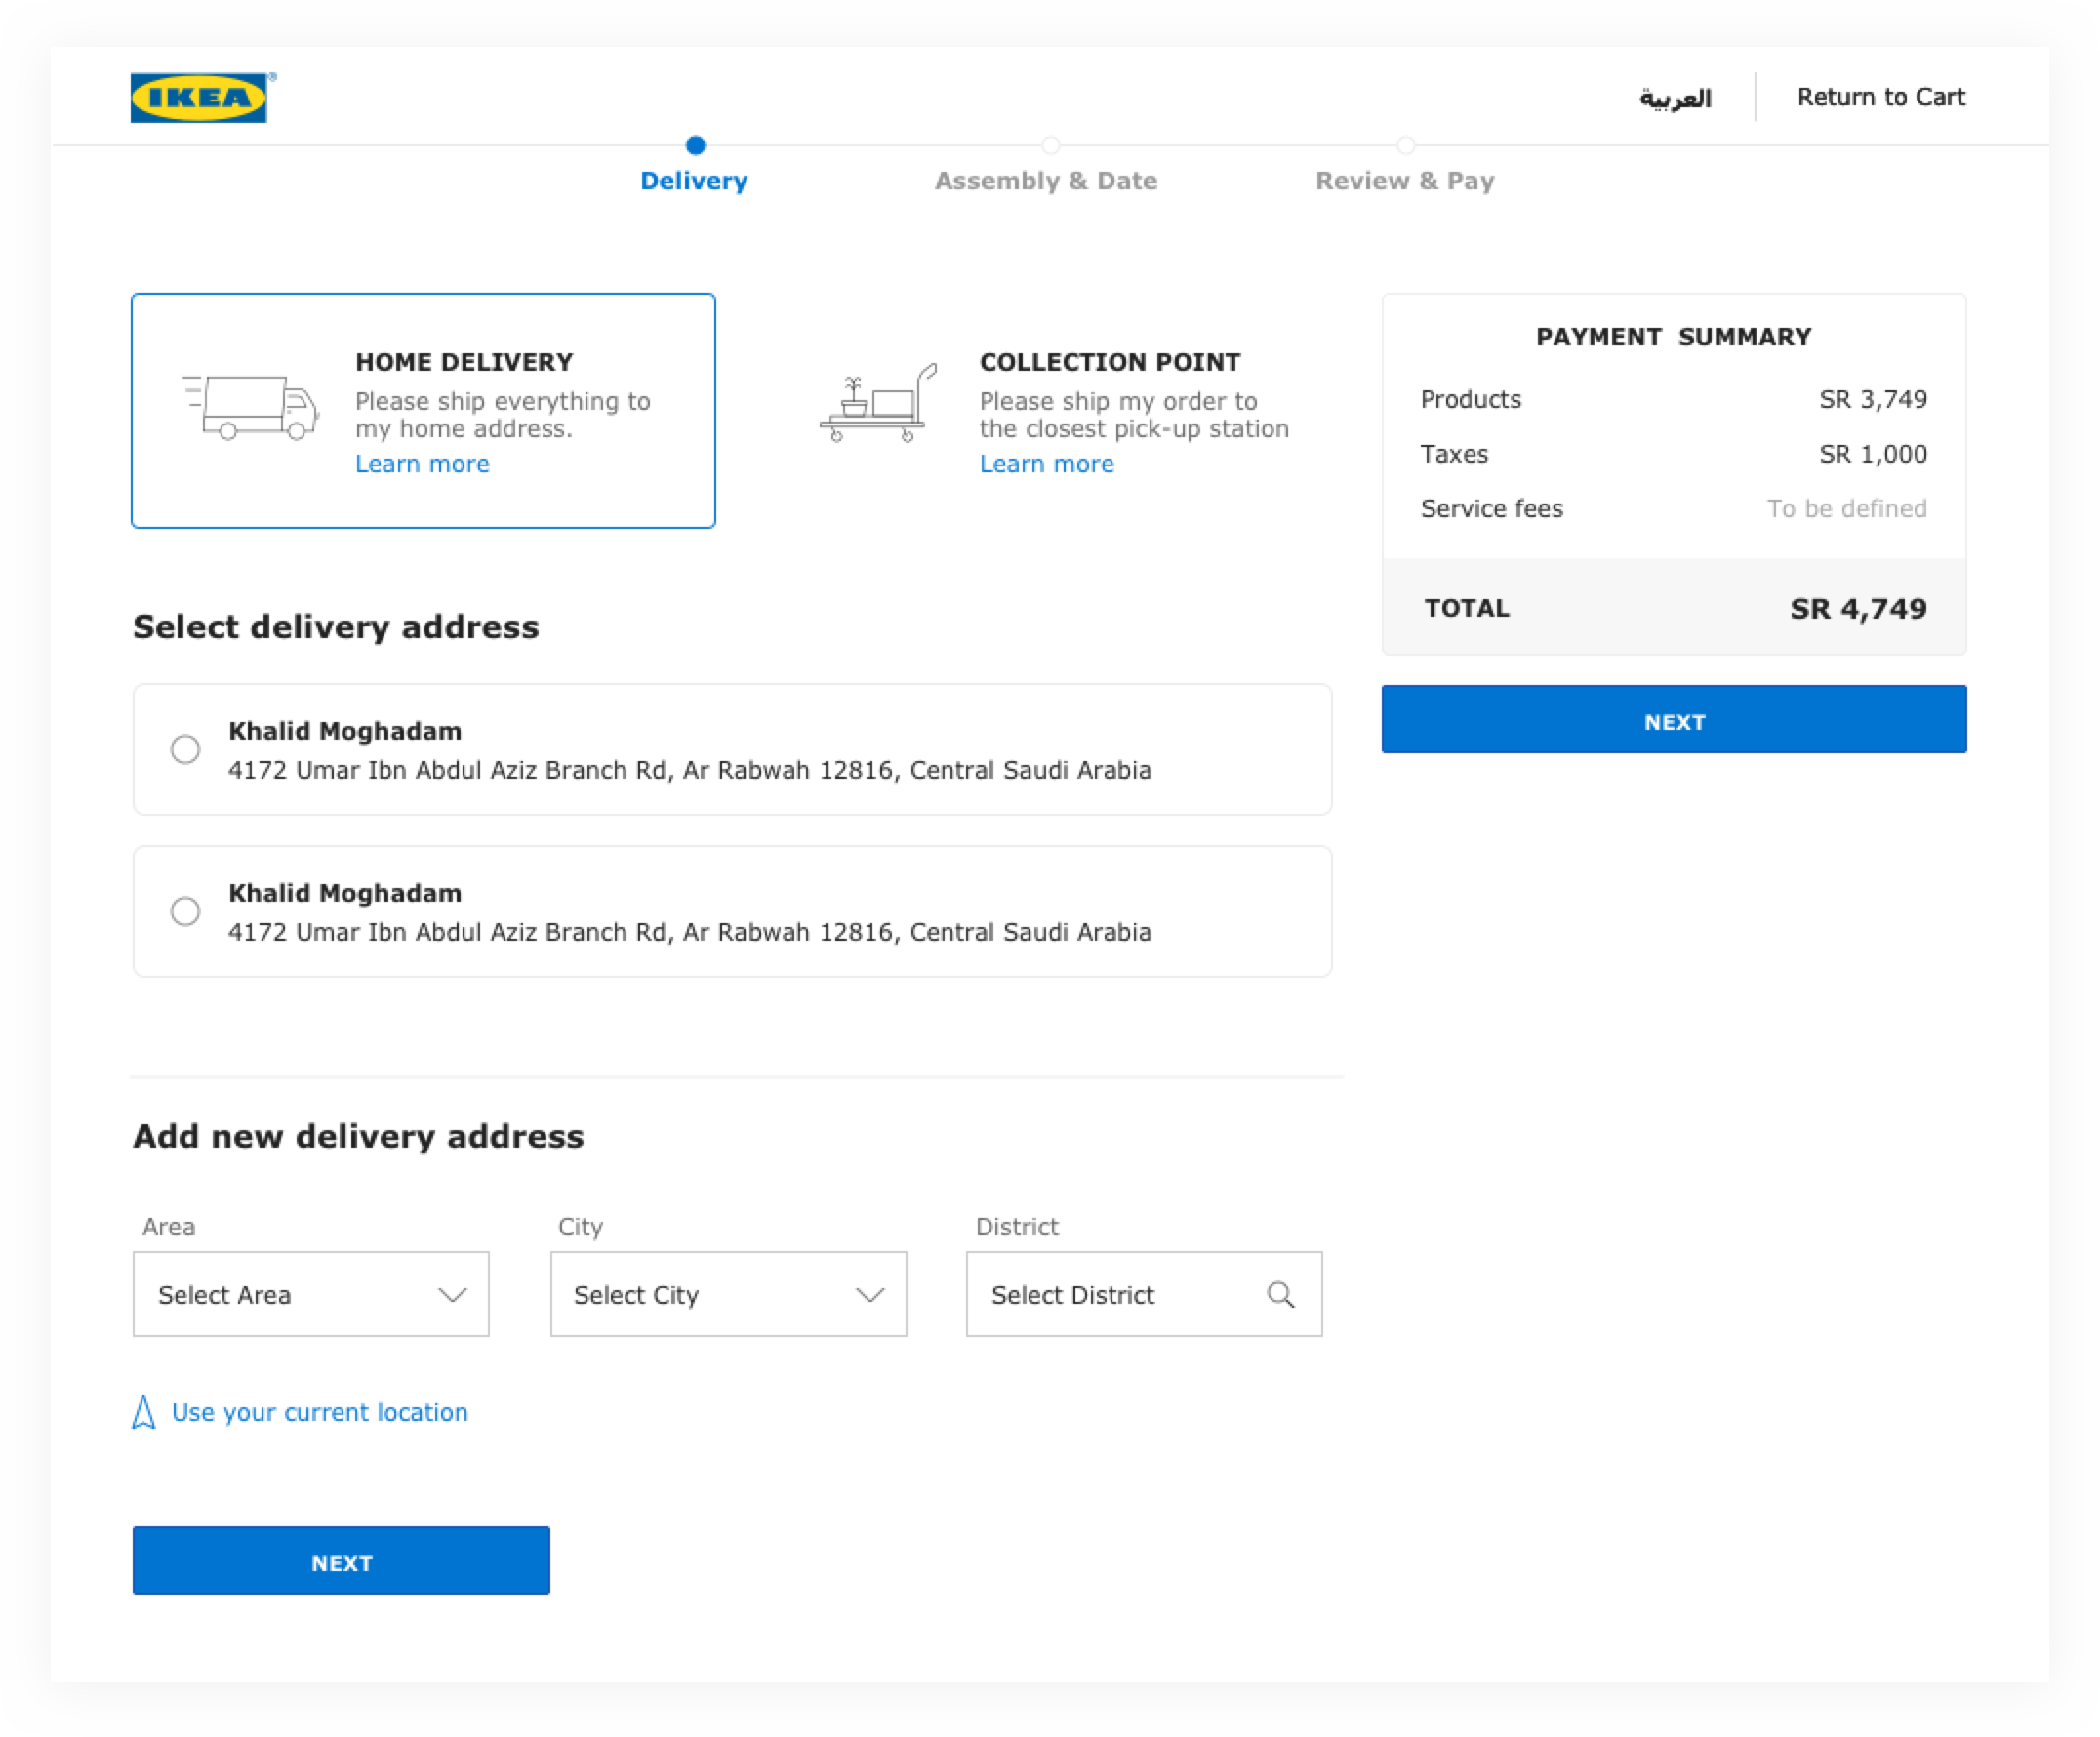Click the Review & Pay step dot
The width and height of the screenshot is (2100, 1737).
click(x=1406, y=145)
